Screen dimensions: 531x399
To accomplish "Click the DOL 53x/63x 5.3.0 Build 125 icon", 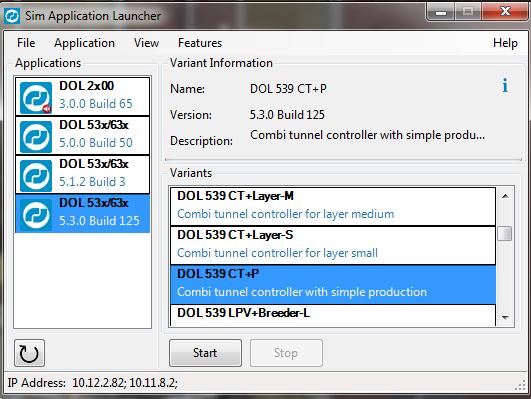I will 36,214.
